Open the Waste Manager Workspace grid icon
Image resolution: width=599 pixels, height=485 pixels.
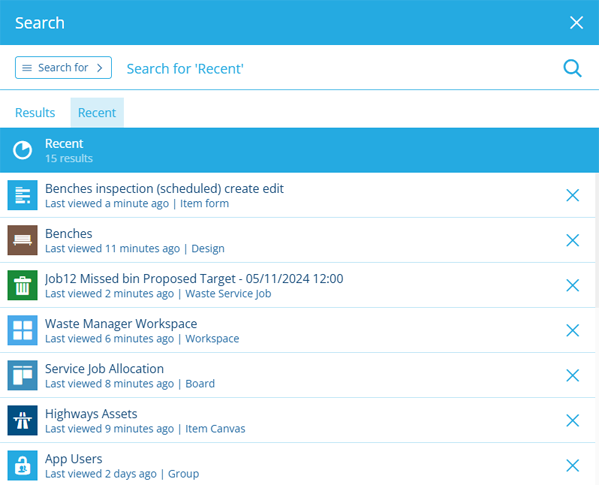(x=23, y=330)
